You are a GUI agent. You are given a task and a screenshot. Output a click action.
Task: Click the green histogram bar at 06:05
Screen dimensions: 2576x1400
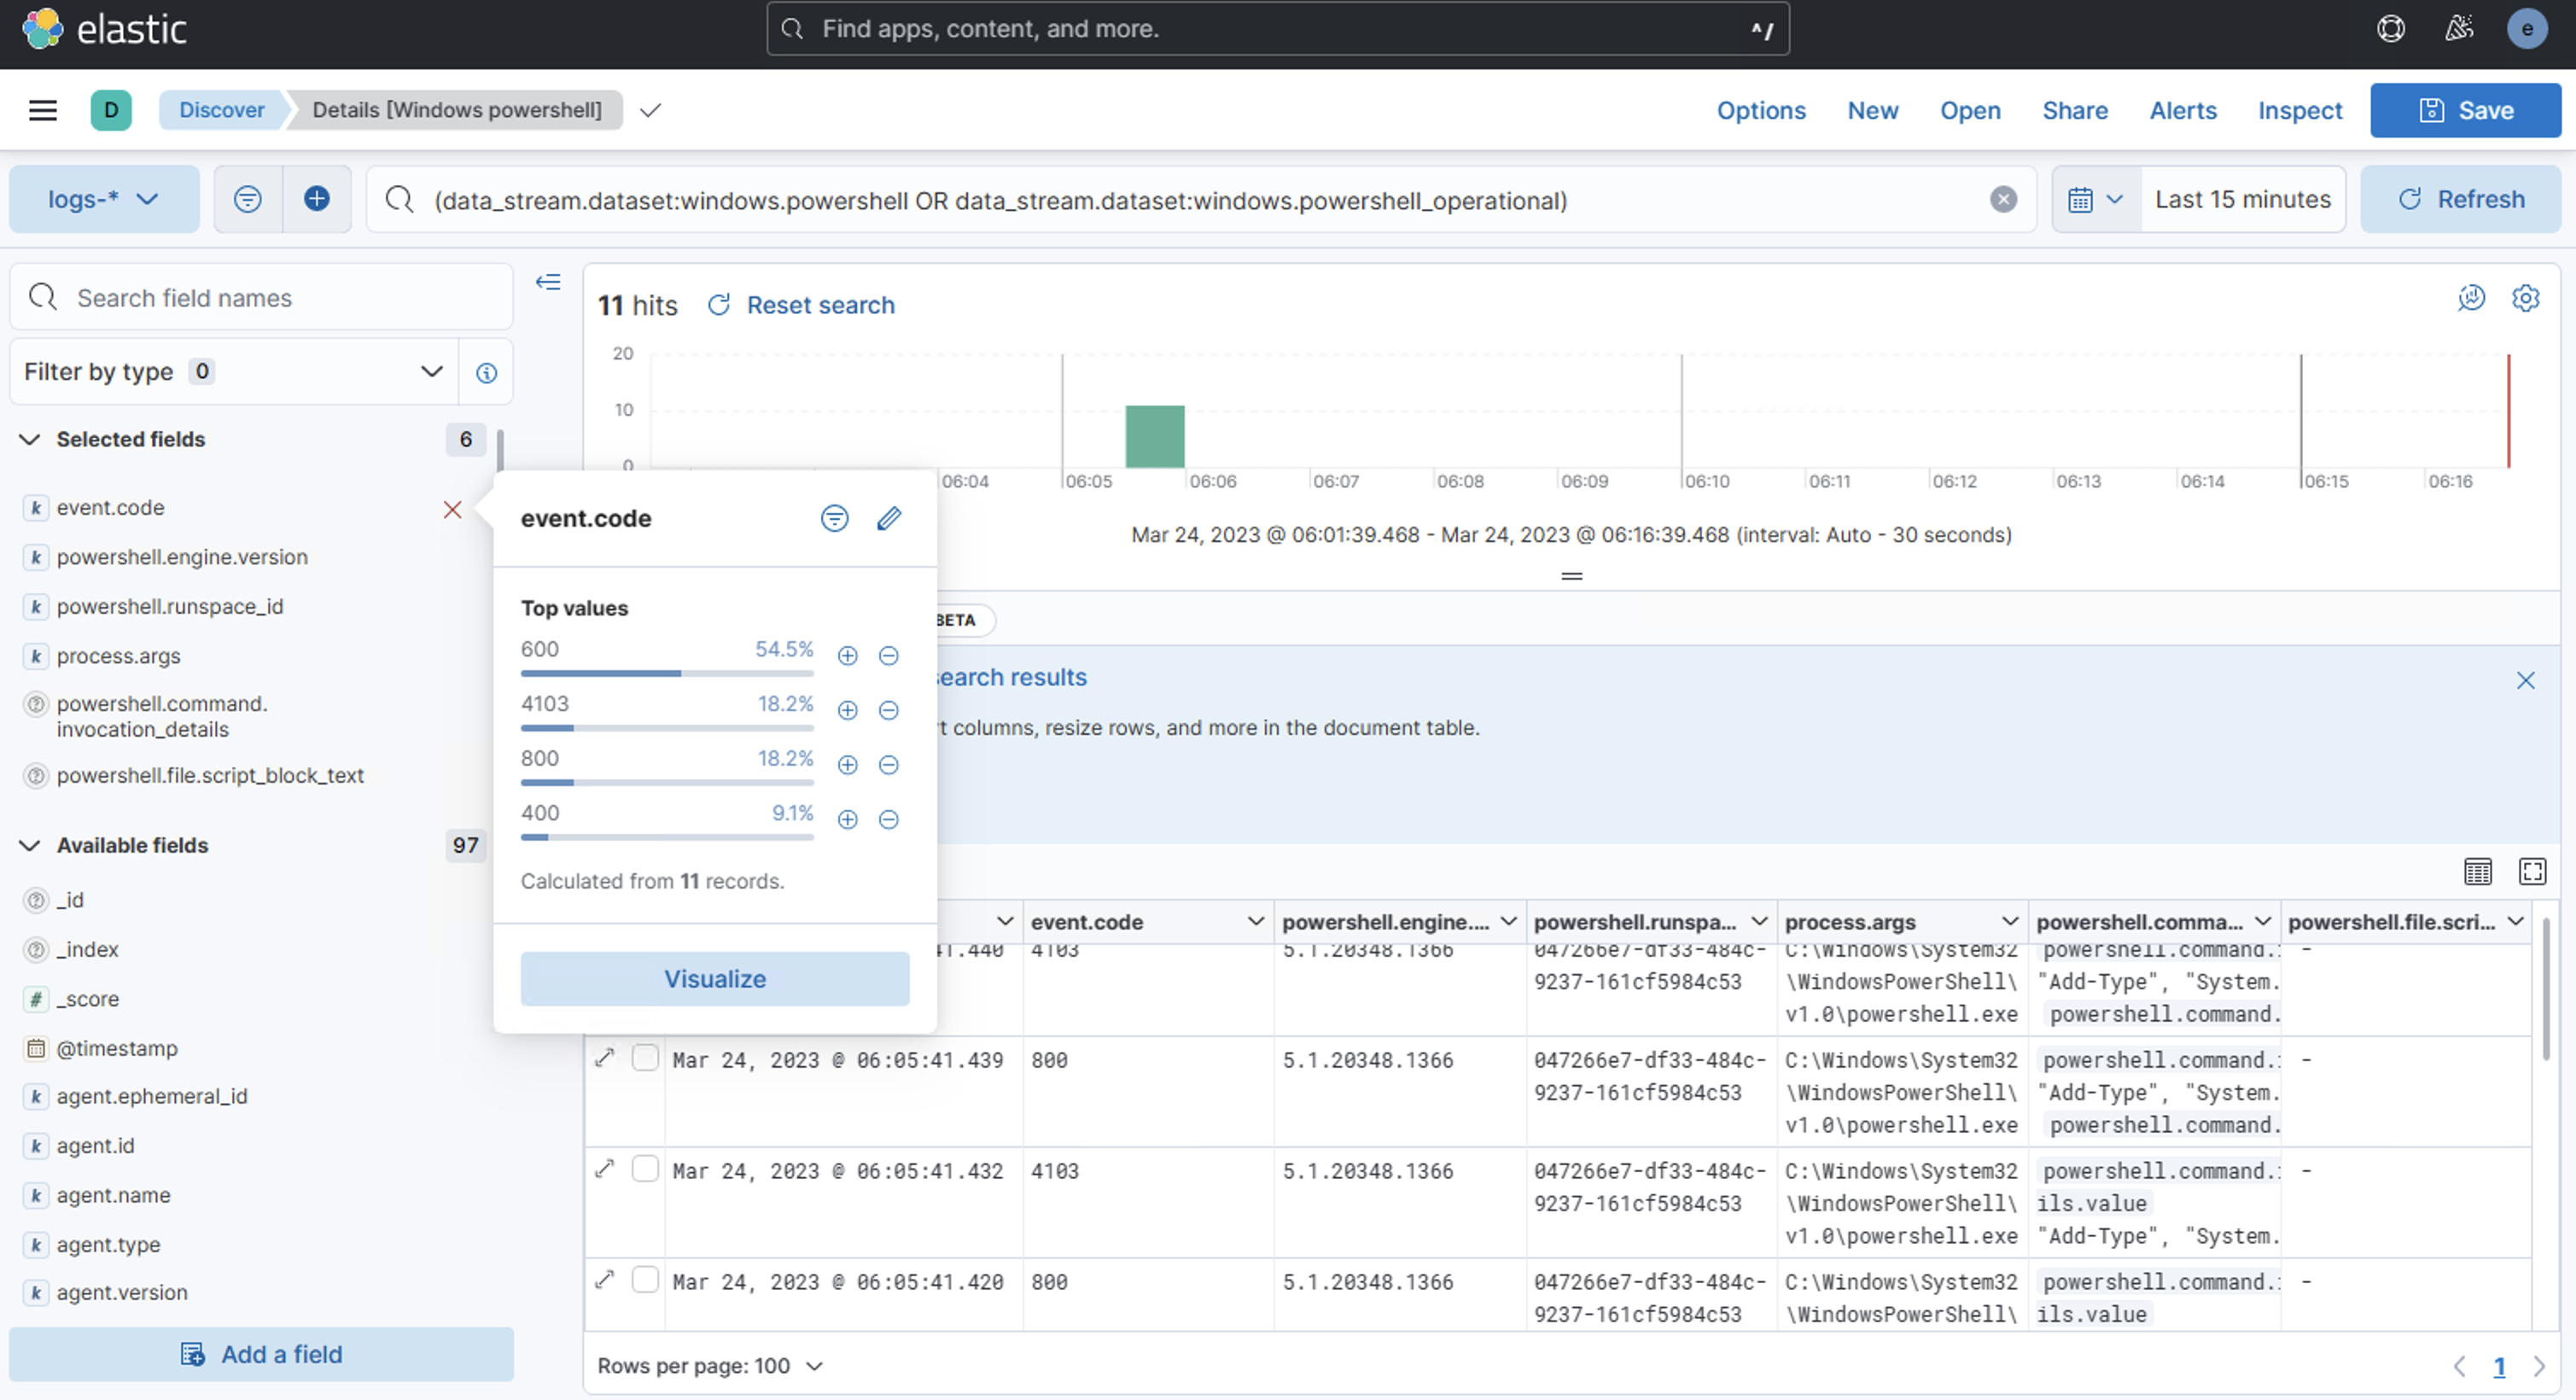pyautogui.click(x=1154, y=436)
